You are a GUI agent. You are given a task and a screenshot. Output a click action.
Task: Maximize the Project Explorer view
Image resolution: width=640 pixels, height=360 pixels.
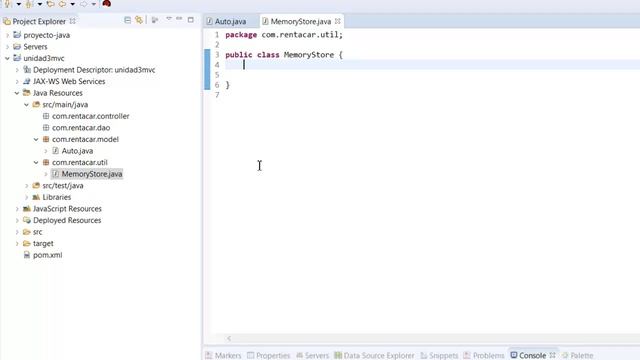(190, 20)
